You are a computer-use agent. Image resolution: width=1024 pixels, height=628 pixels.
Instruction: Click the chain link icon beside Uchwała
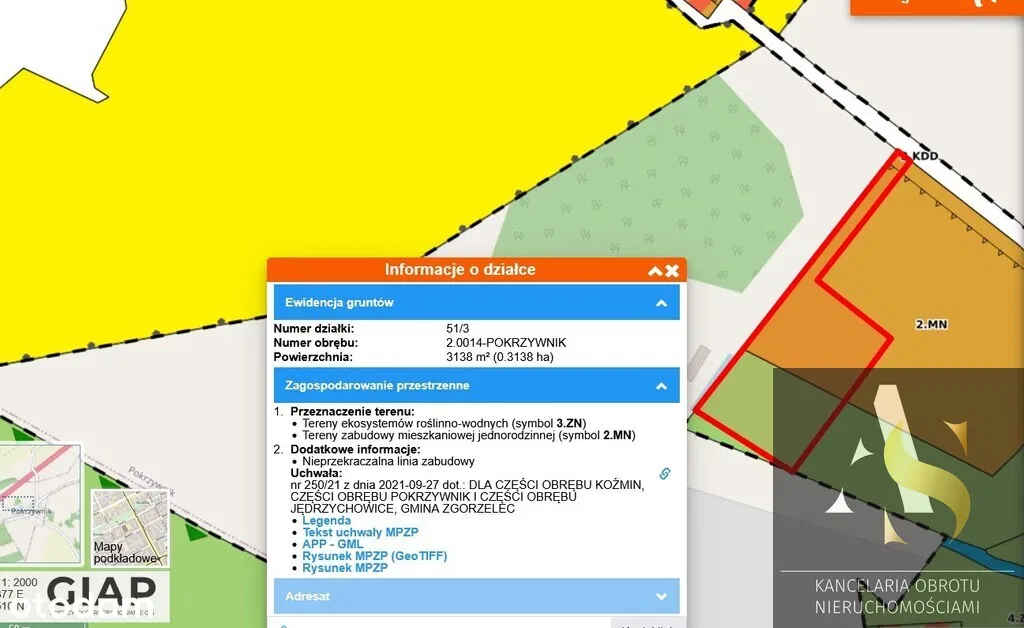pos(662,473)
